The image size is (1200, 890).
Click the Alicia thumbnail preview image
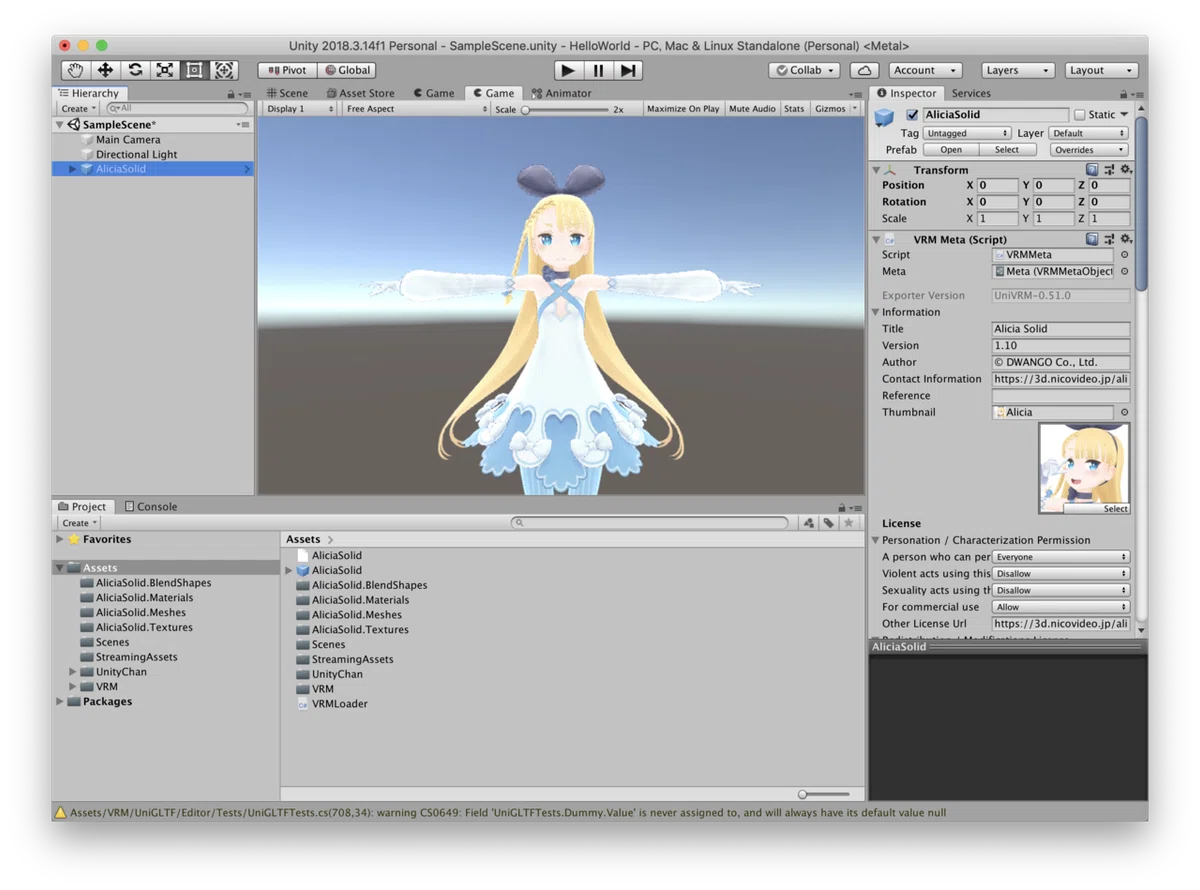(x=1084, y=468)
